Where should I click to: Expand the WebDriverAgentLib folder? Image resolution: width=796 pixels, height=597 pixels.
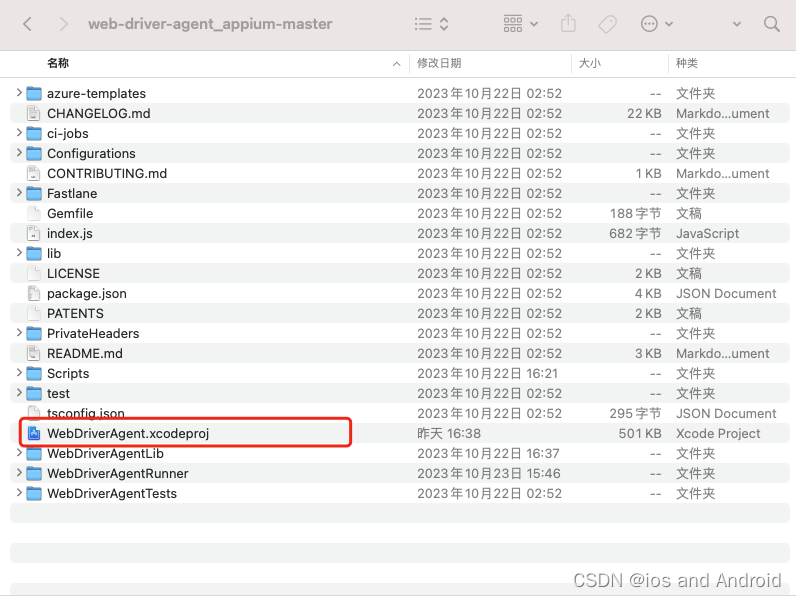pos(19,452)
